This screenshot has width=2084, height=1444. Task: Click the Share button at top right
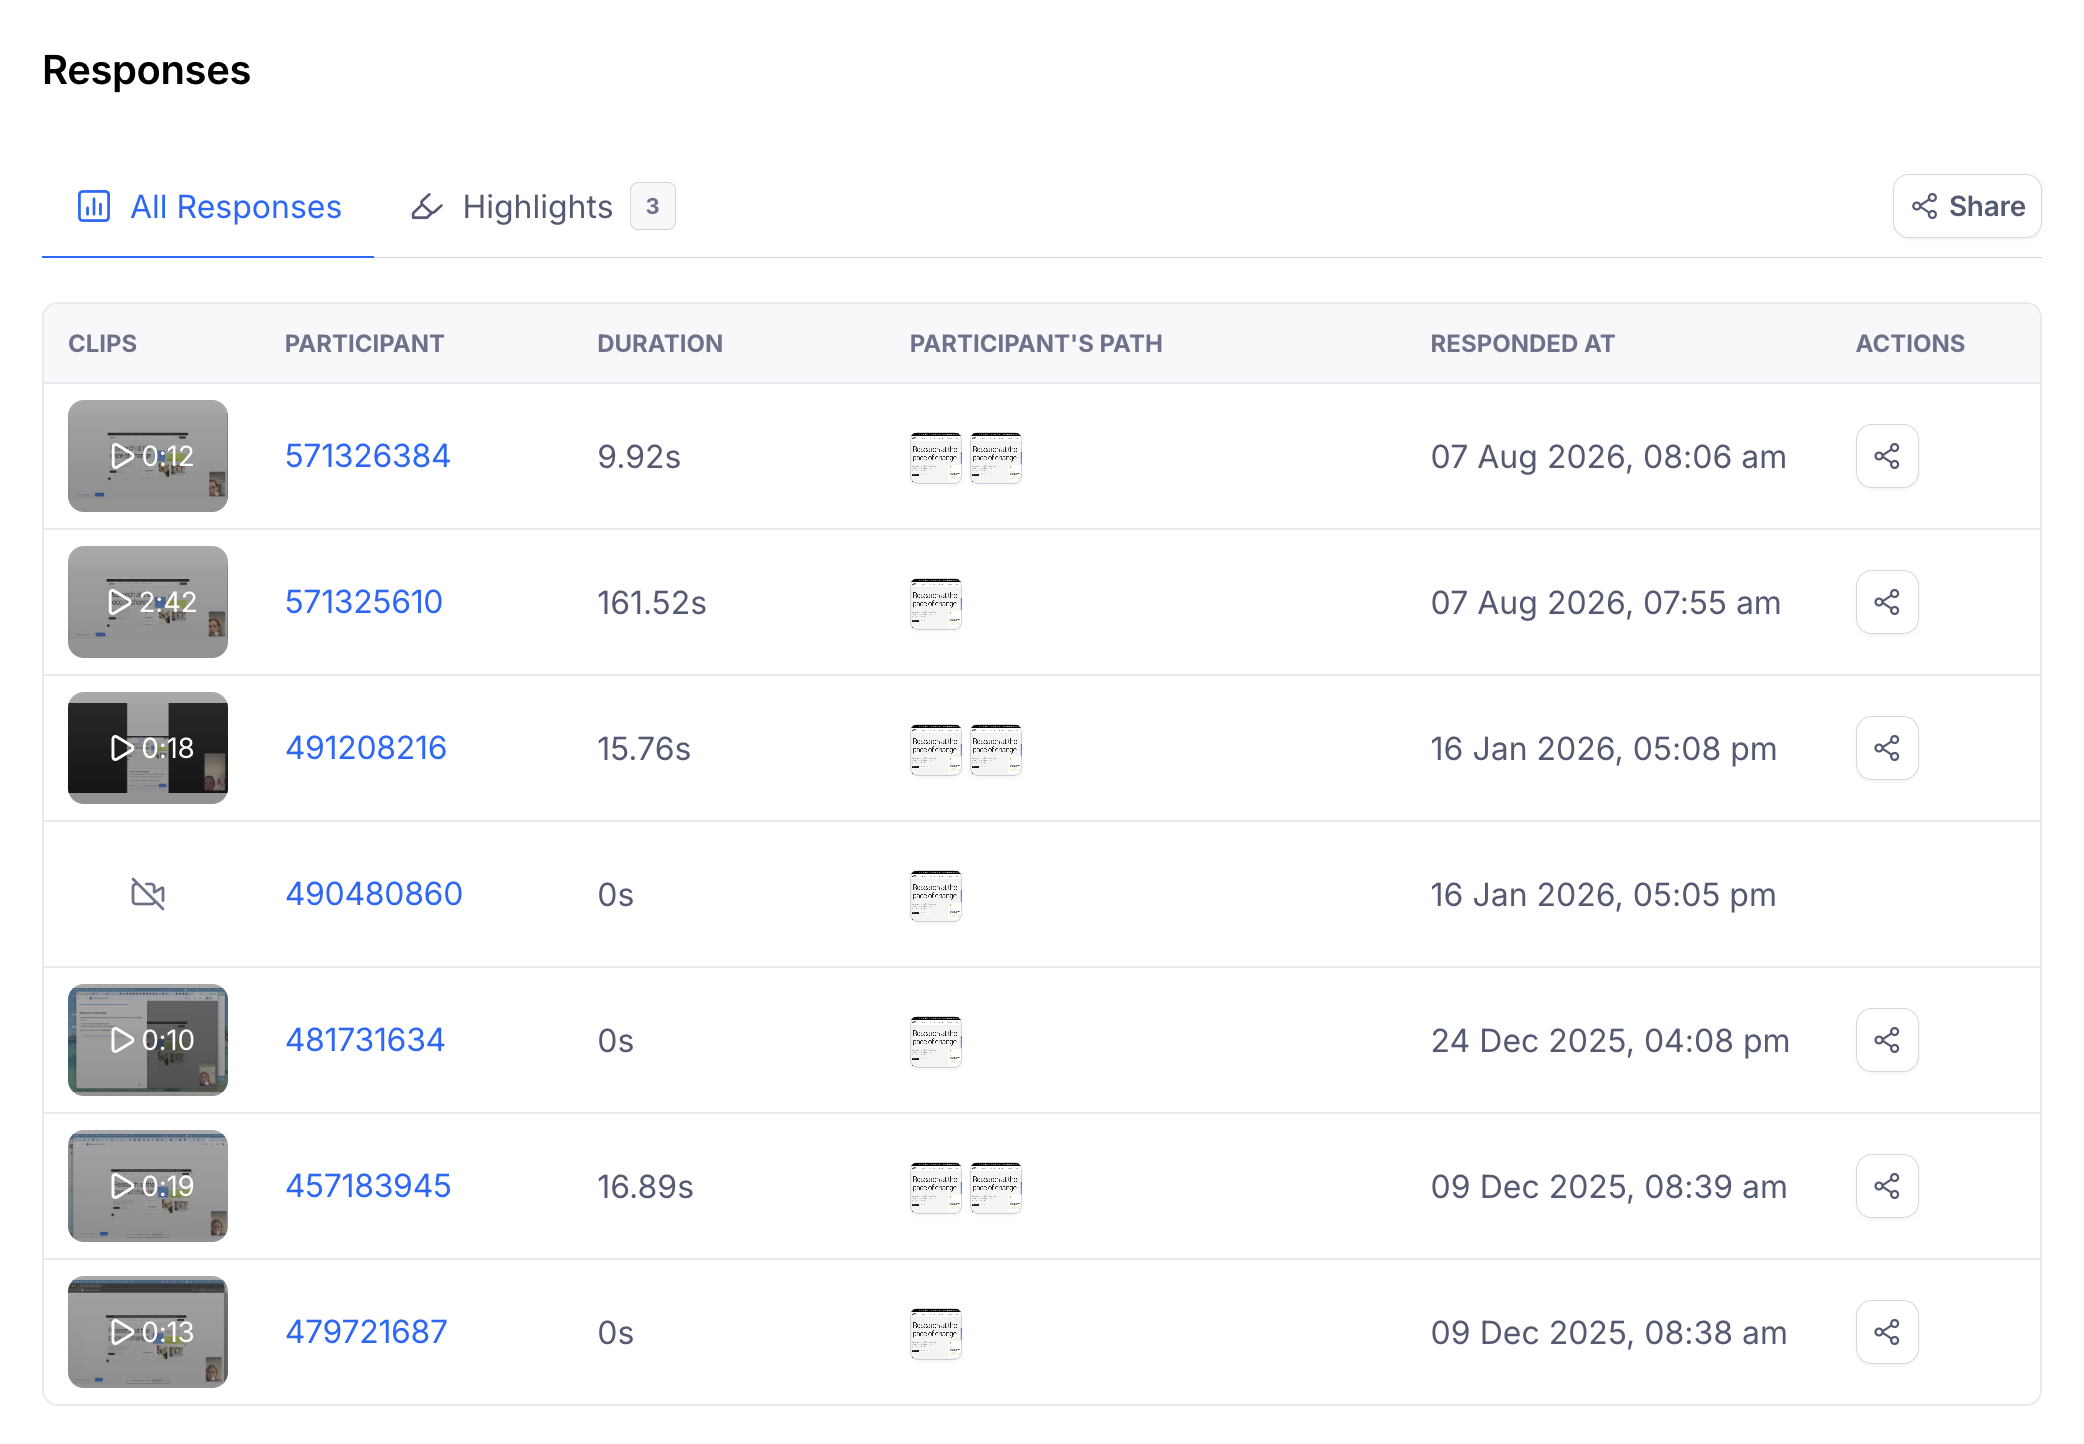coord(1967,206)
